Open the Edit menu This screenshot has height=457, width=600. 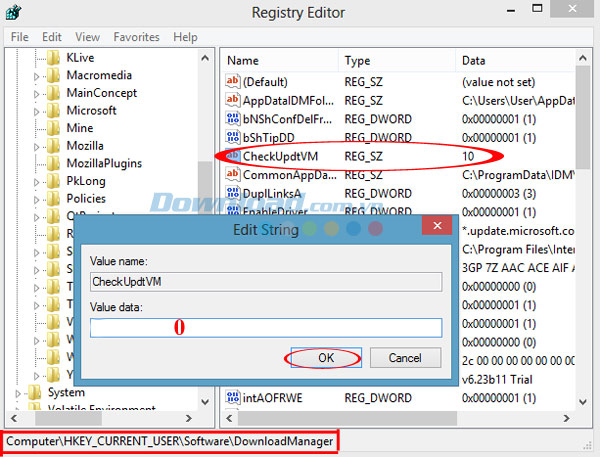52,37
